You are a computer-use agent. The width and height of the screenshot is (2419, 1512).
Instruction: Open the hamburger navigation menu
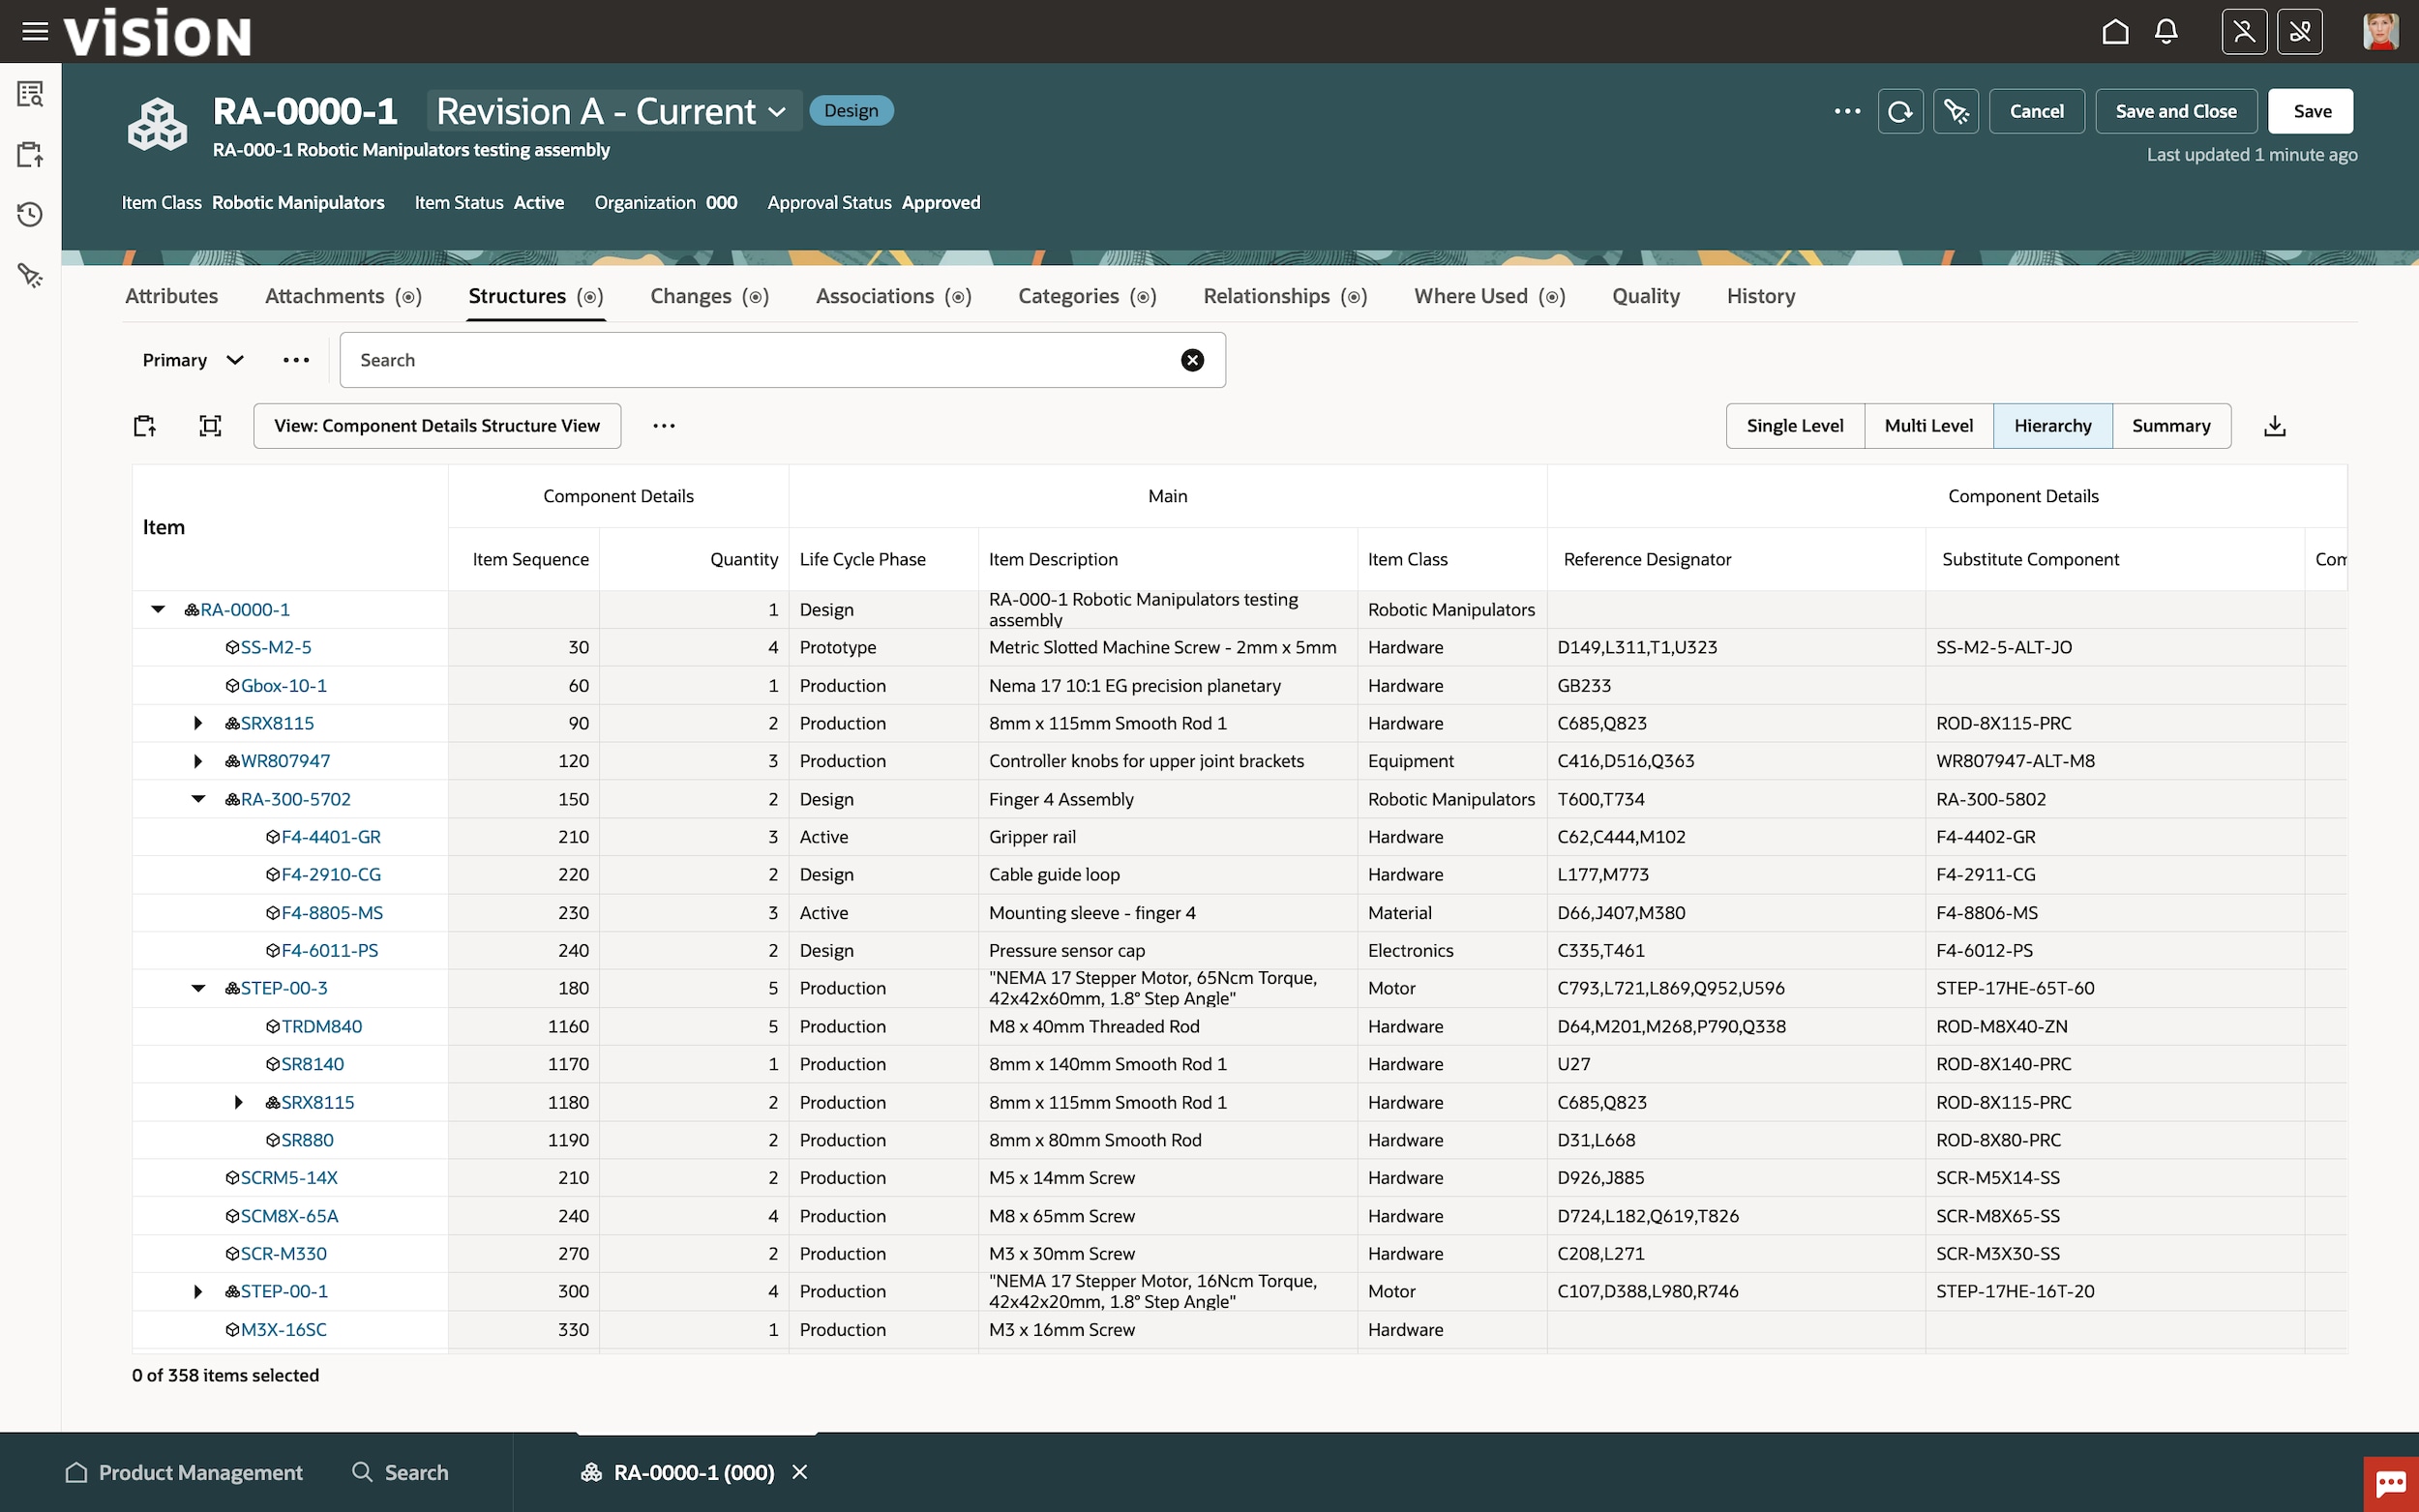pos(35,32)
